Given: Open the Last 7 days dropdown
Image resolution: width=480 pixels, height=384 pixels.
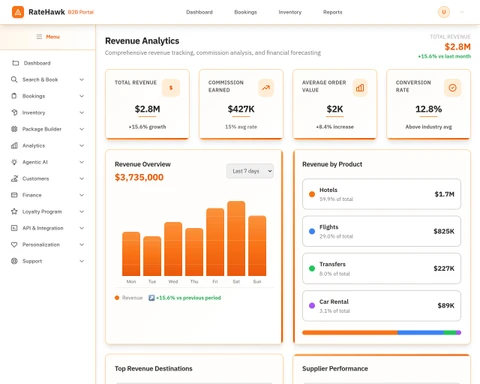Looking at the screenshot, I should (x=250, y=171).
